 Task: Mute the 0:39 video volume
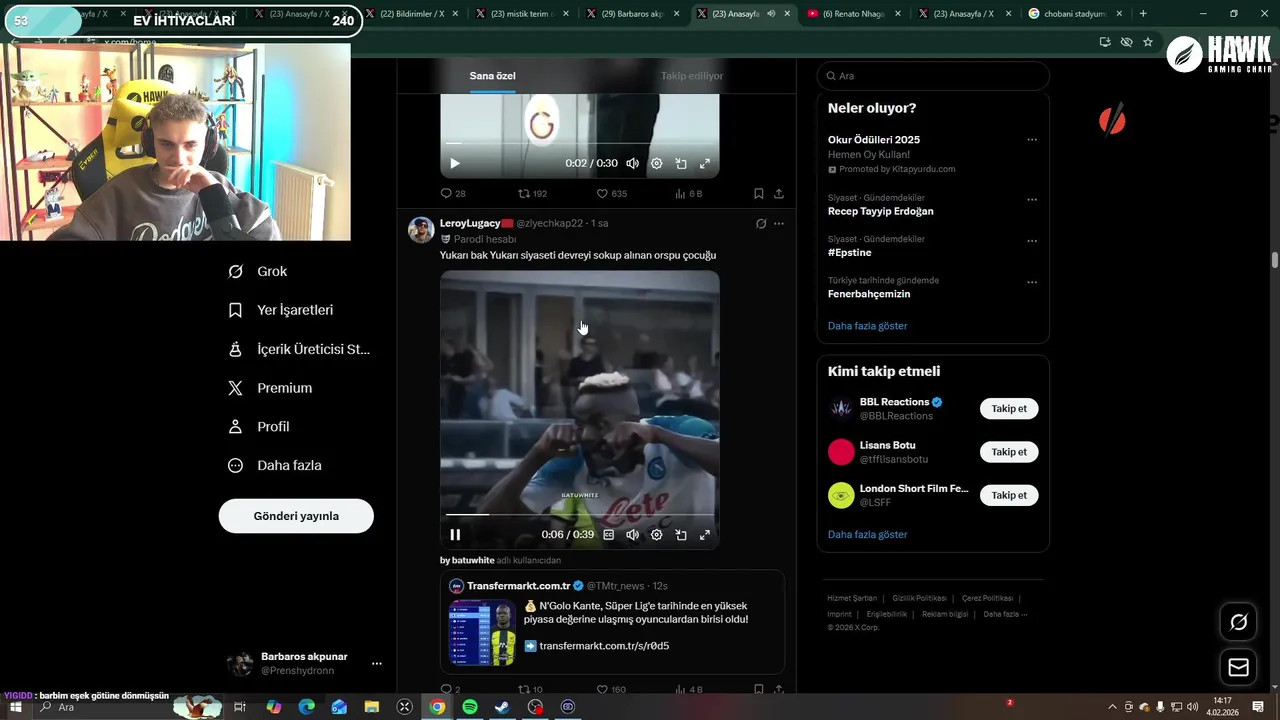click(x=632, y=535)
